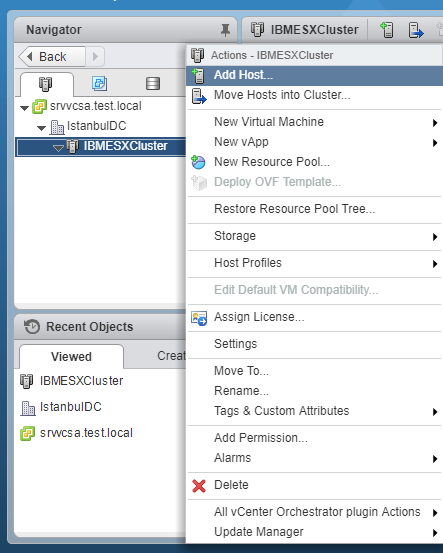Click the forward history arrow button

[95, 56]
